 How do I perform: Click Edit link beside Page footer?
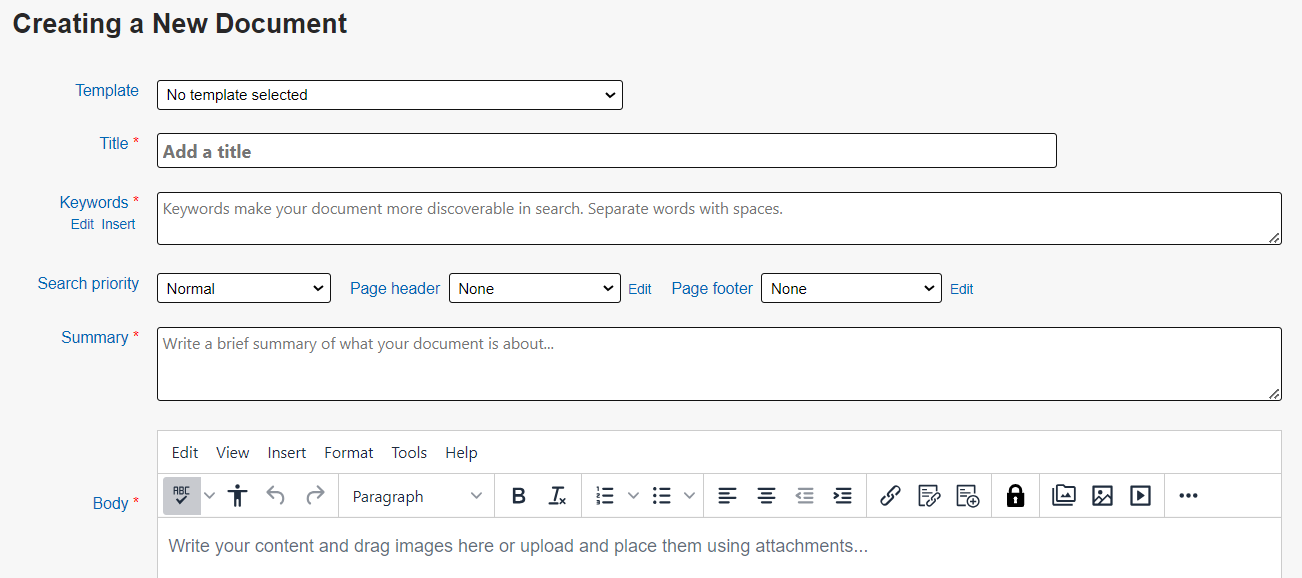(x=962, y=289)
